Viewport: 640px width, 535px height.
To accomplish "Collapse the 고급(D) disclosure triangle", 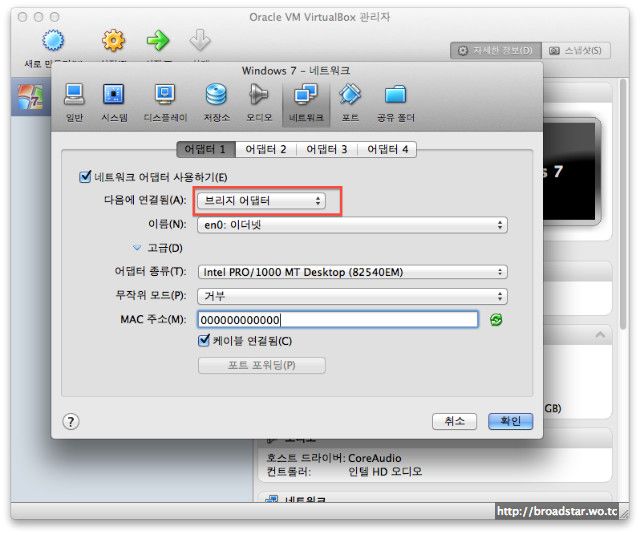I will click(x=137, y=247).
